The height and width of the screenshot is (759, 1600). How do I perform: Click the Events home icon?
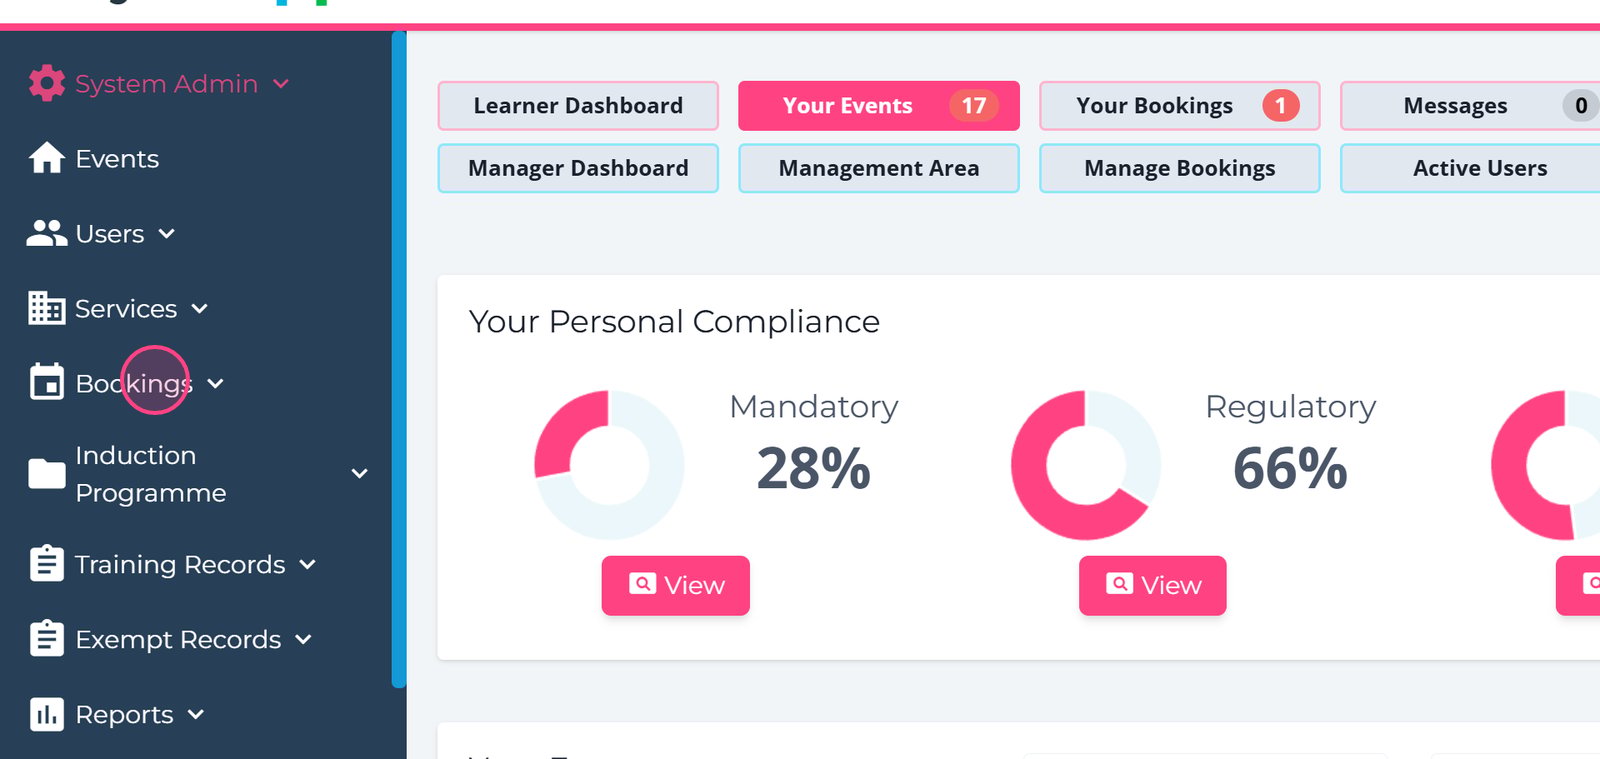tap(46, 158)
